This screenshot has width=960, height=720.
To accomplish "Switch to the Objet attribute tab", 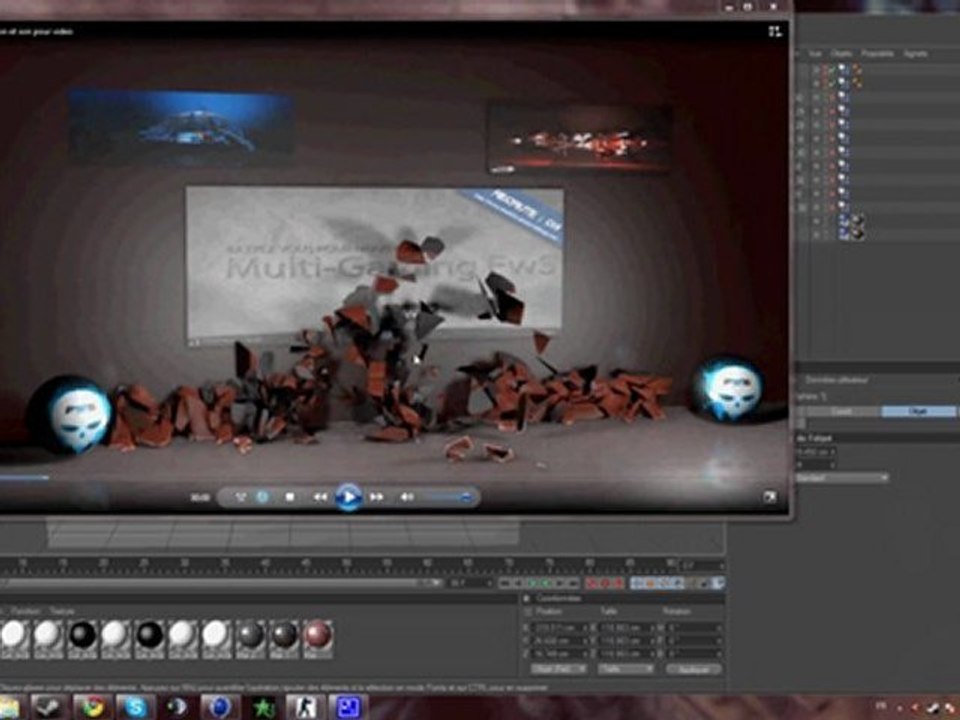I will click(x=918, y=411).
